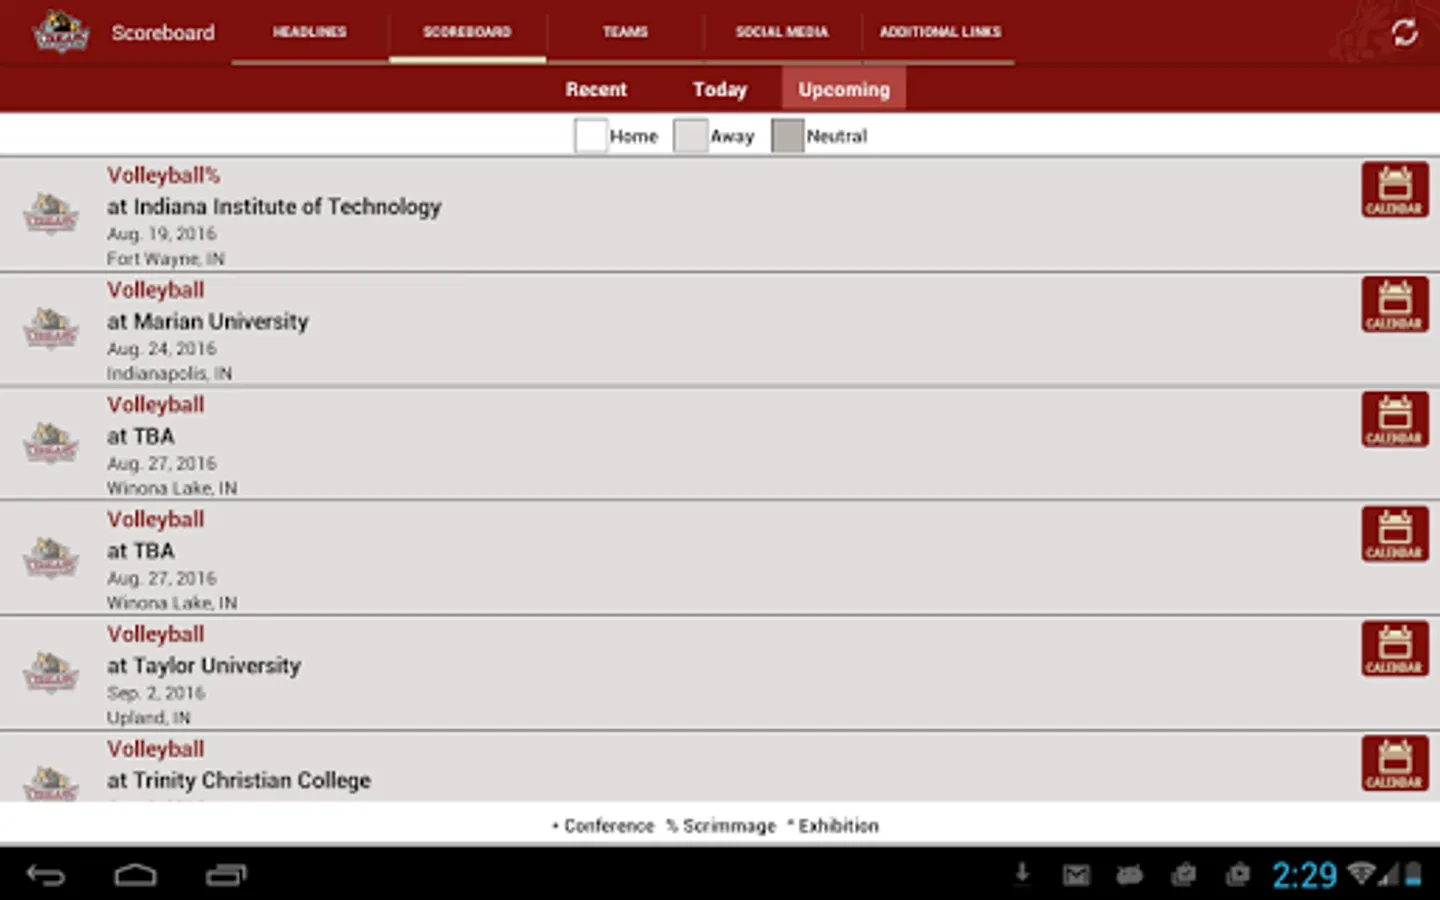Open Android recent apps button
The width and height of the screenshot is (1440, 900).
click(226, 876)
